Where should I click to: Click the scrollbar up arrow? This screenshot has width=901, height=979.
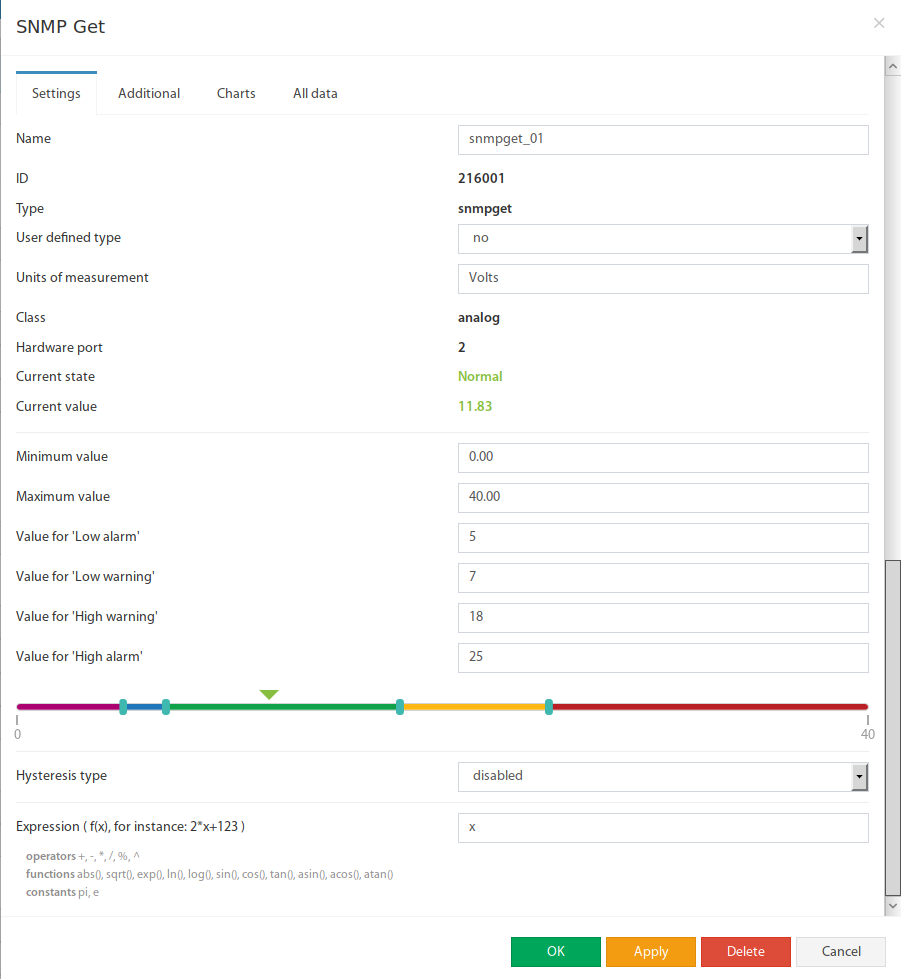point(893,66)
